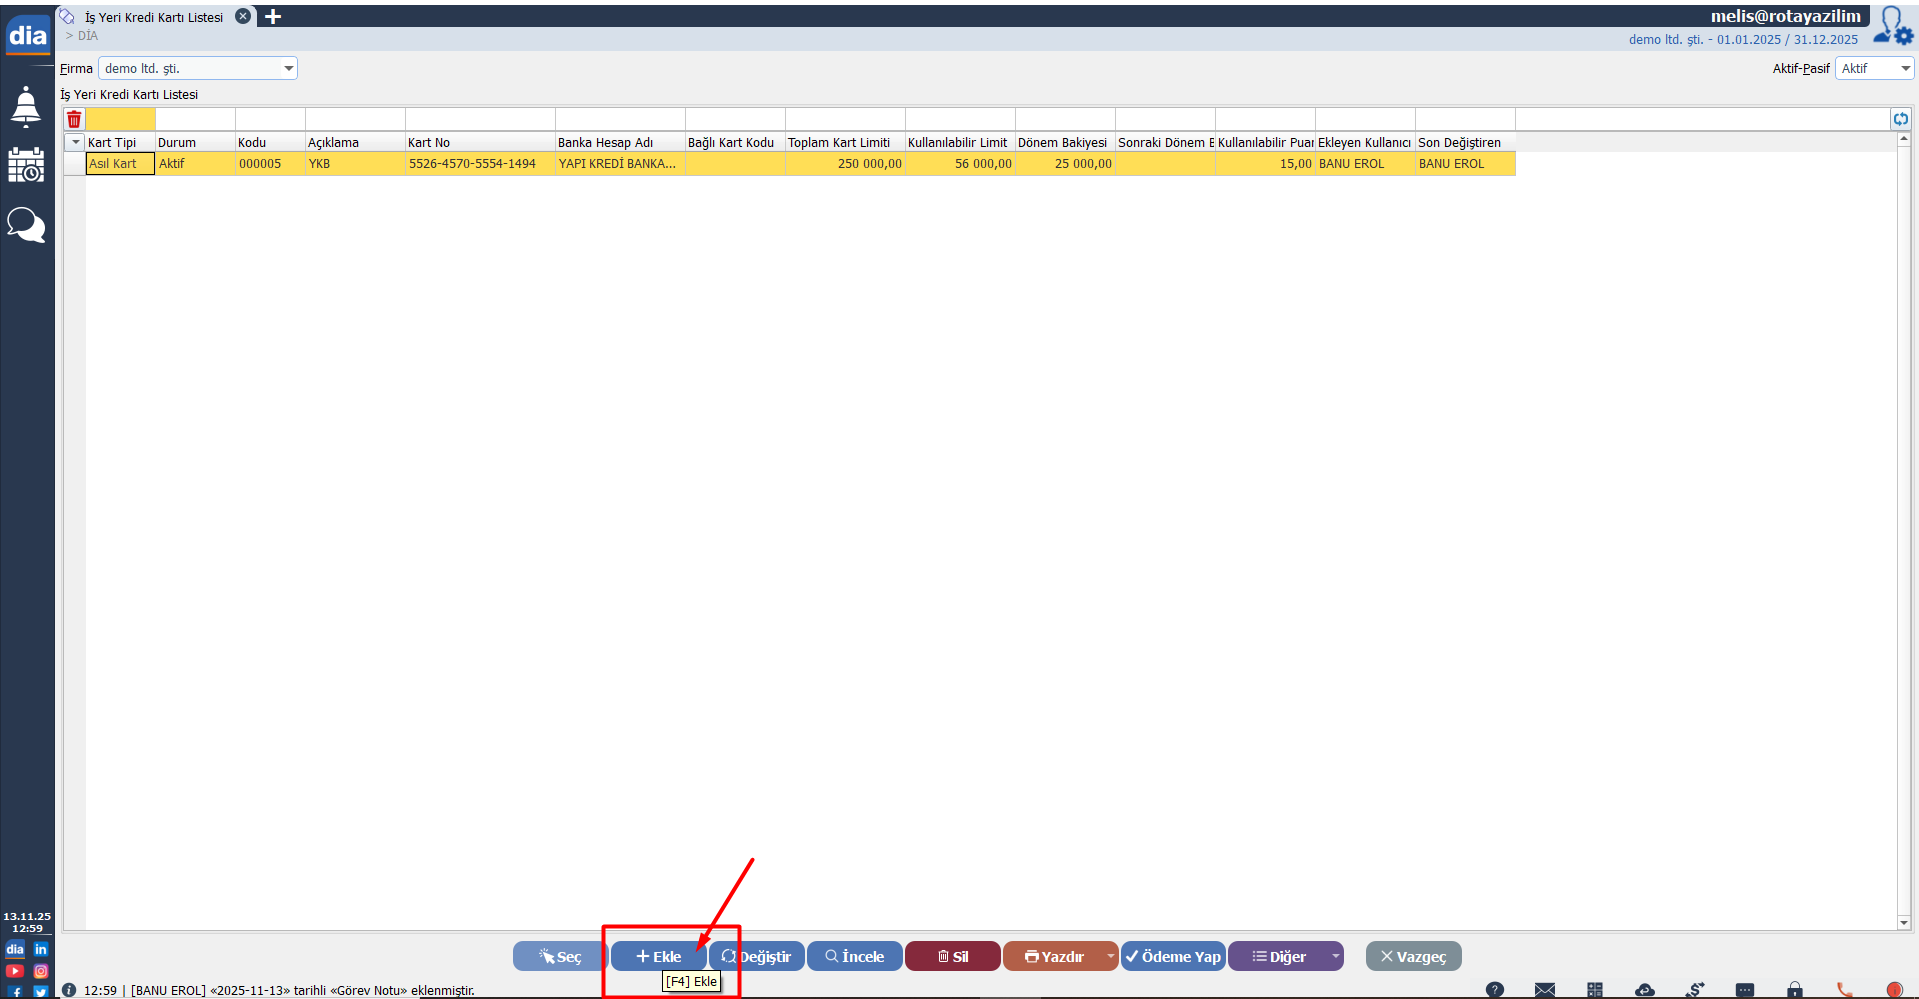Click the red trash filter-clear icon
Image resolution: width=1919 pixels, height=999 pixels.
coord(74,120)
